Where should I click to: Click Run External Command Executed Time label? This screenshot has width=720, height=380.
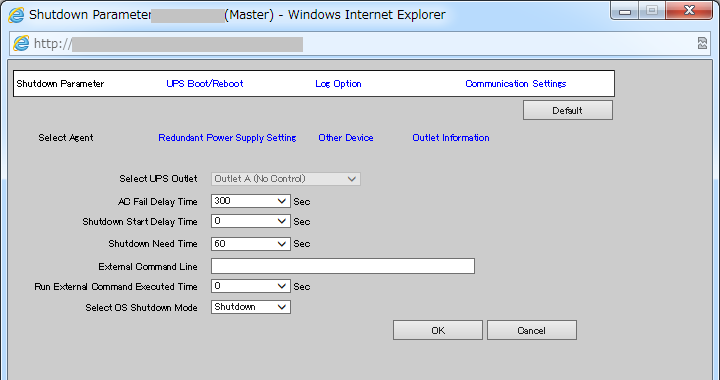point(116,286)
